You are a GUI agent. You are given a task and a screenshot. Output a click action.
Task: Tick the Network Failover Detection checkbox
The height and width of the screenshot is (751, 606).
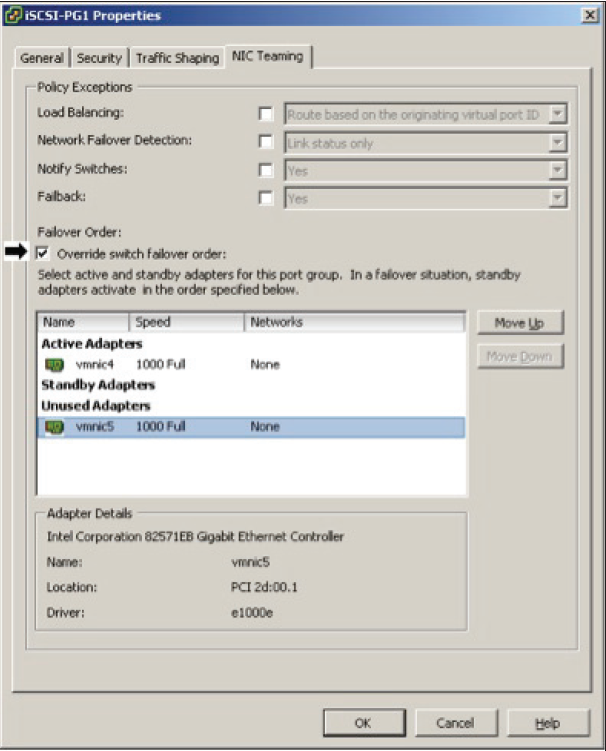click(x=266, y=143)
